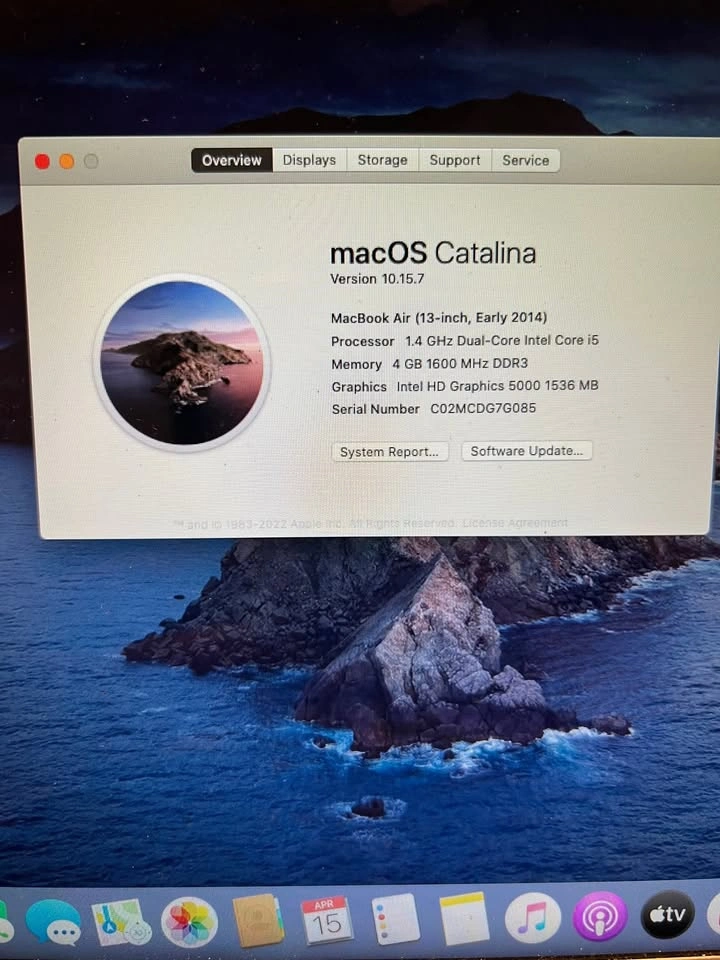This screenshot has width=720, height=960.
Task: Click the Software Update button
Action: coord(527,451)
